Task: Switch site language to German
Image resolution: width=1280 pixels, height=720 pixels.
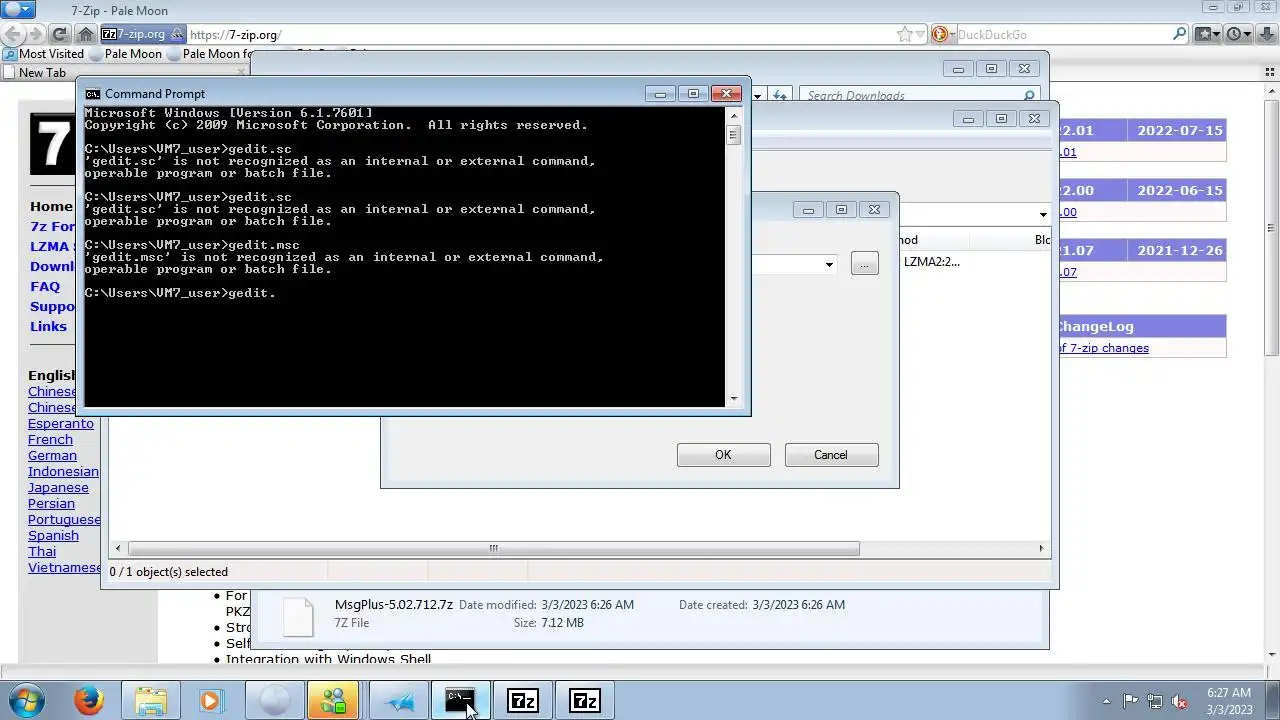Action: coord(52,455)
